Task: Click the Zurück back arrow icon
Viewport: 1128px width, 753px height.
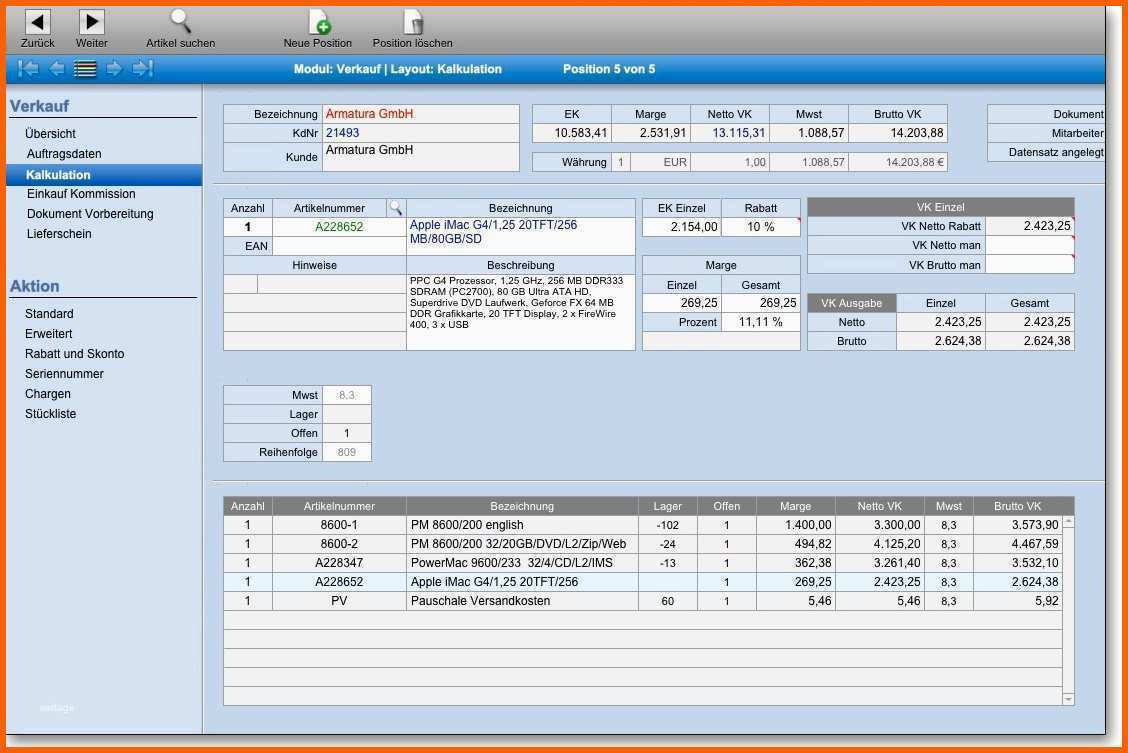Action: [37, 22]
